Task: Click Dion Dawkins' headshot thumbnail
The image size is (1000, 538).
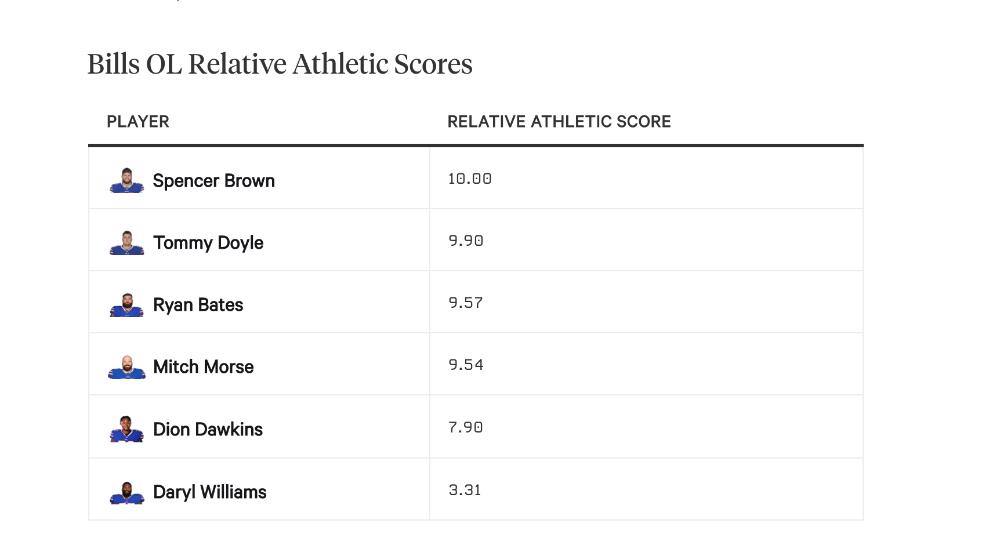Action: (127, 429)
